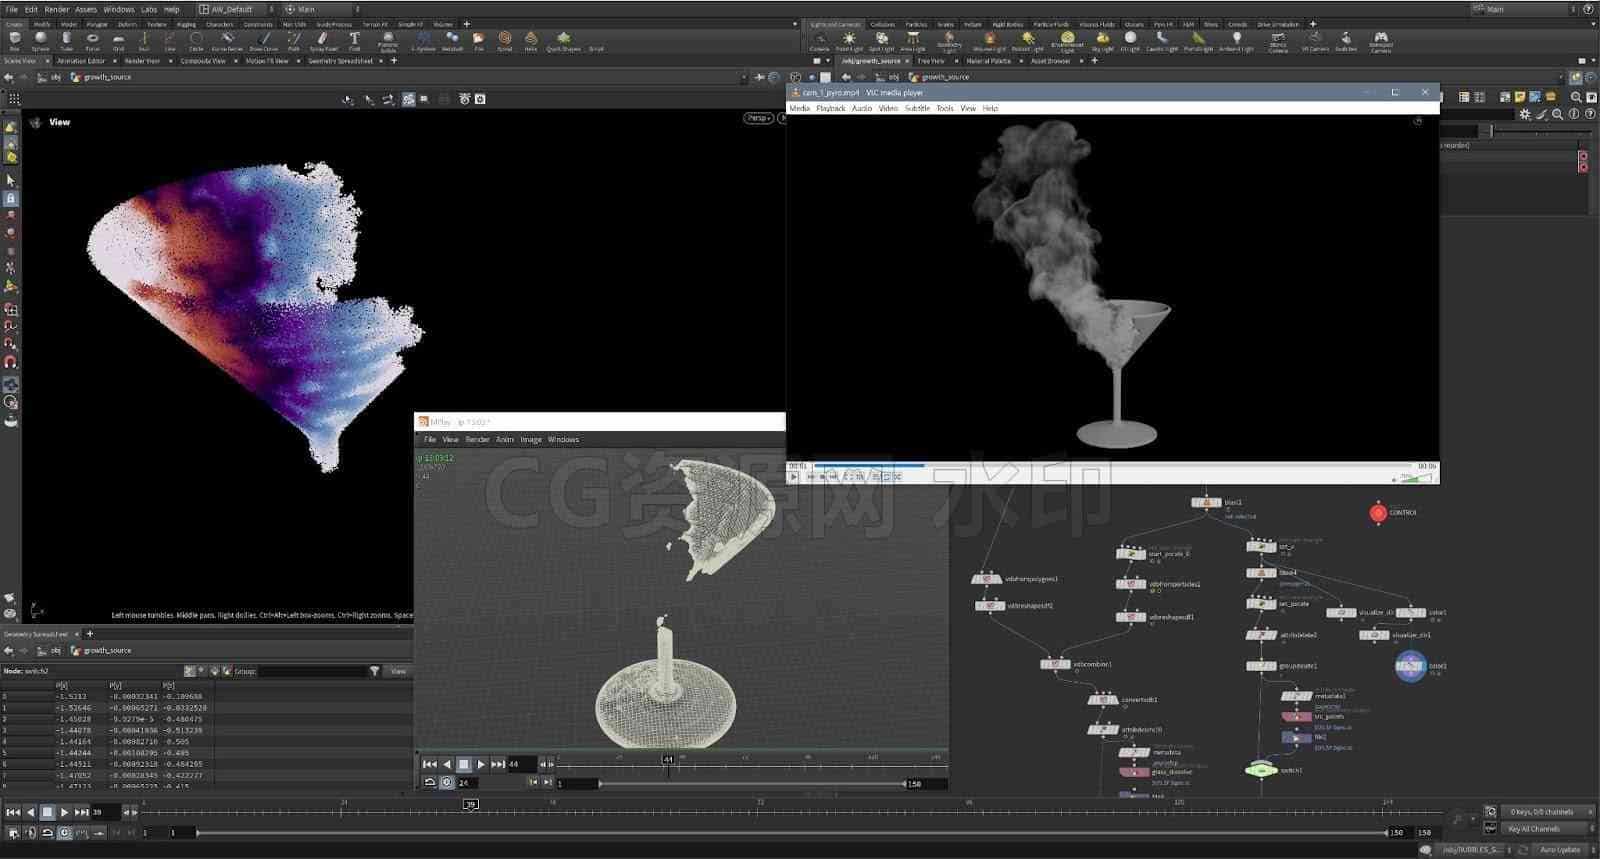This screenshot has width=1600, height=859.
Task: Click the CONTROL null node
Action: [x=1378, y=513]
